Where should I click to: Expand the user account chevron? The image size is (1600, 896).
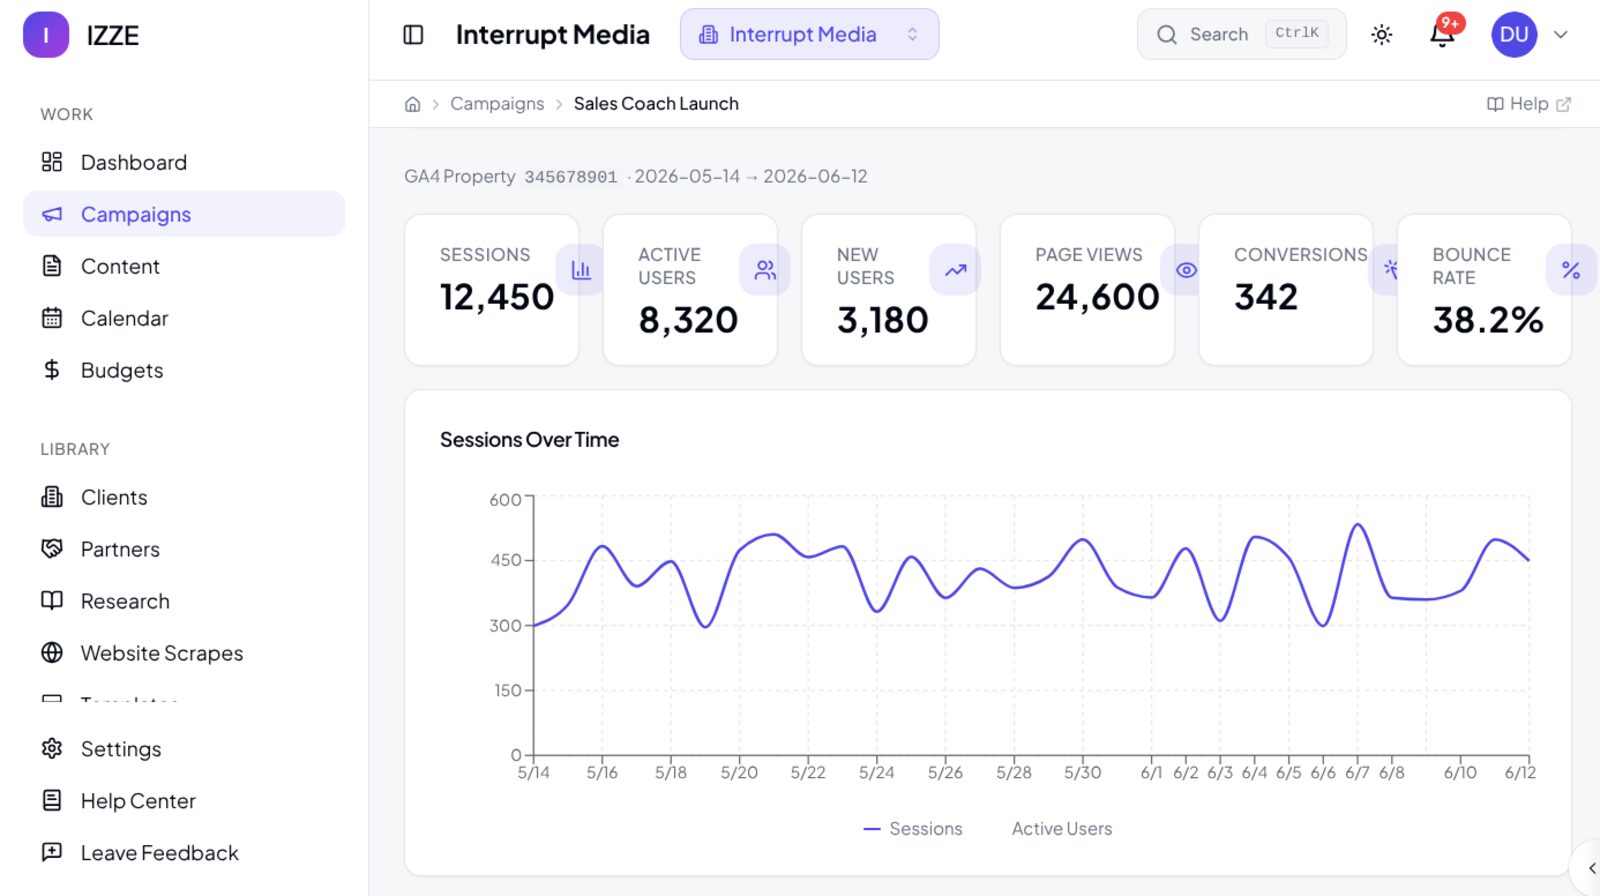pyautogui.click(x=1560, y=35)
